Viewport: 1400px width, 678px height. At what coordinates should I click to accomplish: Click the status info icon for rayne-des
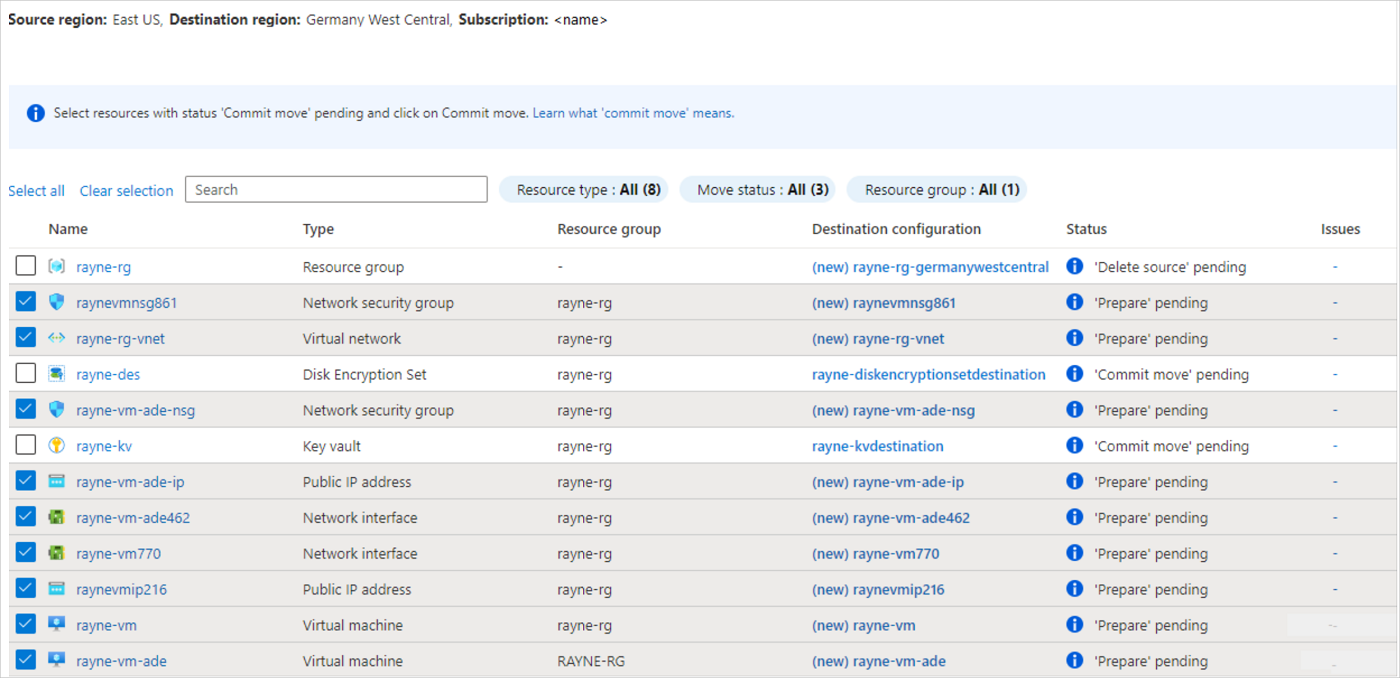1075,374
